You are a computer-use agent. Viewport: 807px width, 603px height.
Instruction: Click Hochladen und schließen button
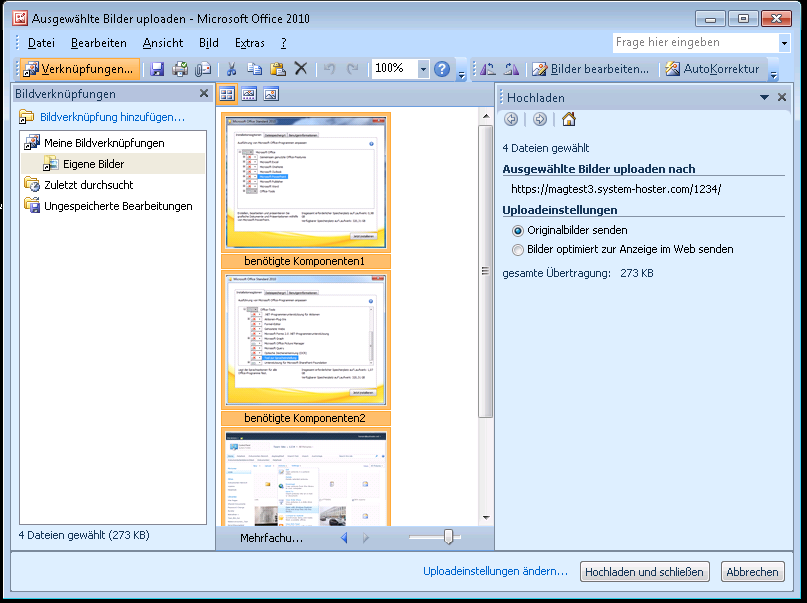click(645, 572)
